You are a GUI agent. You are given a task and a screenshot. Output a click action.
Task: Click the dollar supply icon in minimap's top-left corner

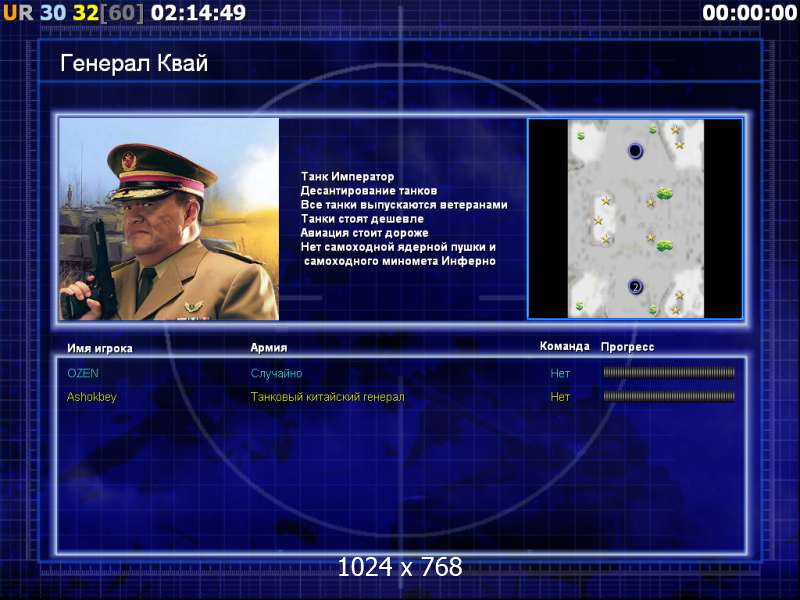tap(581, 136)
